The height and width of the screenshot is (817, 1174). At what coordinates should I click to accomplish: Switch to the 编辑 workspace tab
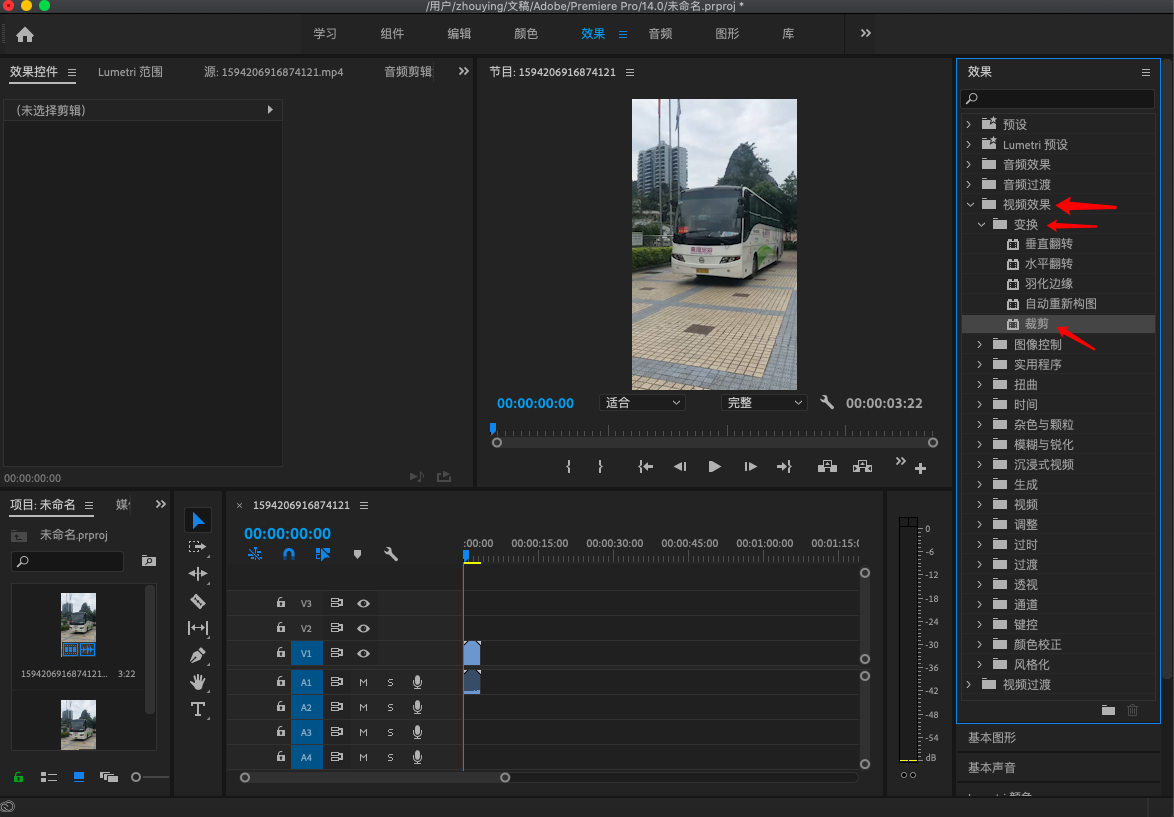coord(459,34)
